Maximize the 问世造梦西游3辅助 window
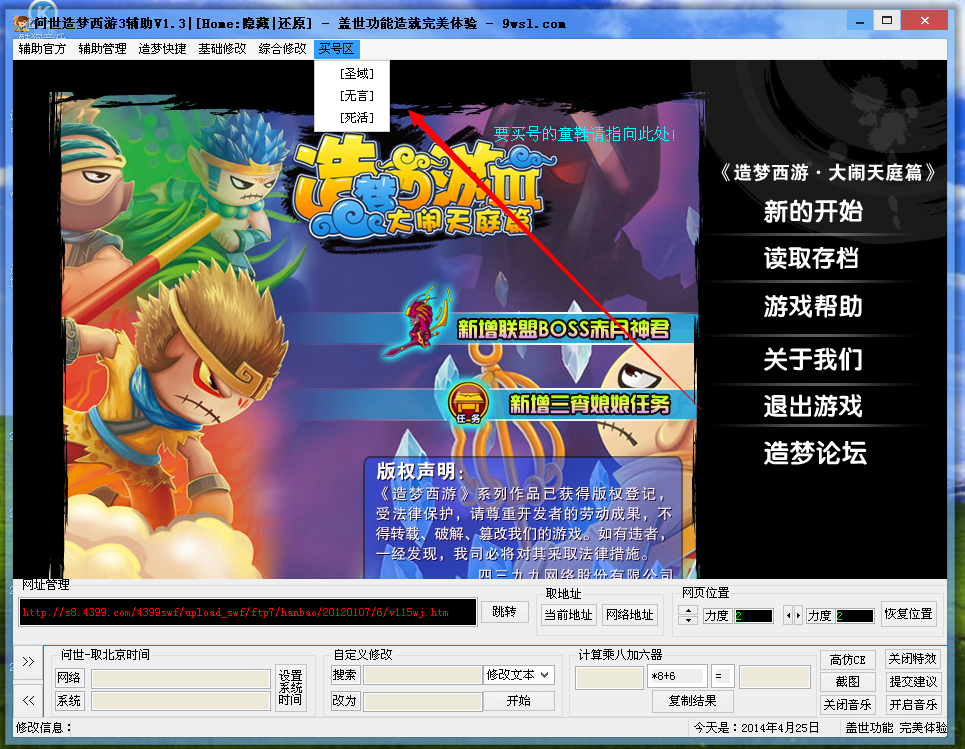 click(x=887, y=21)
